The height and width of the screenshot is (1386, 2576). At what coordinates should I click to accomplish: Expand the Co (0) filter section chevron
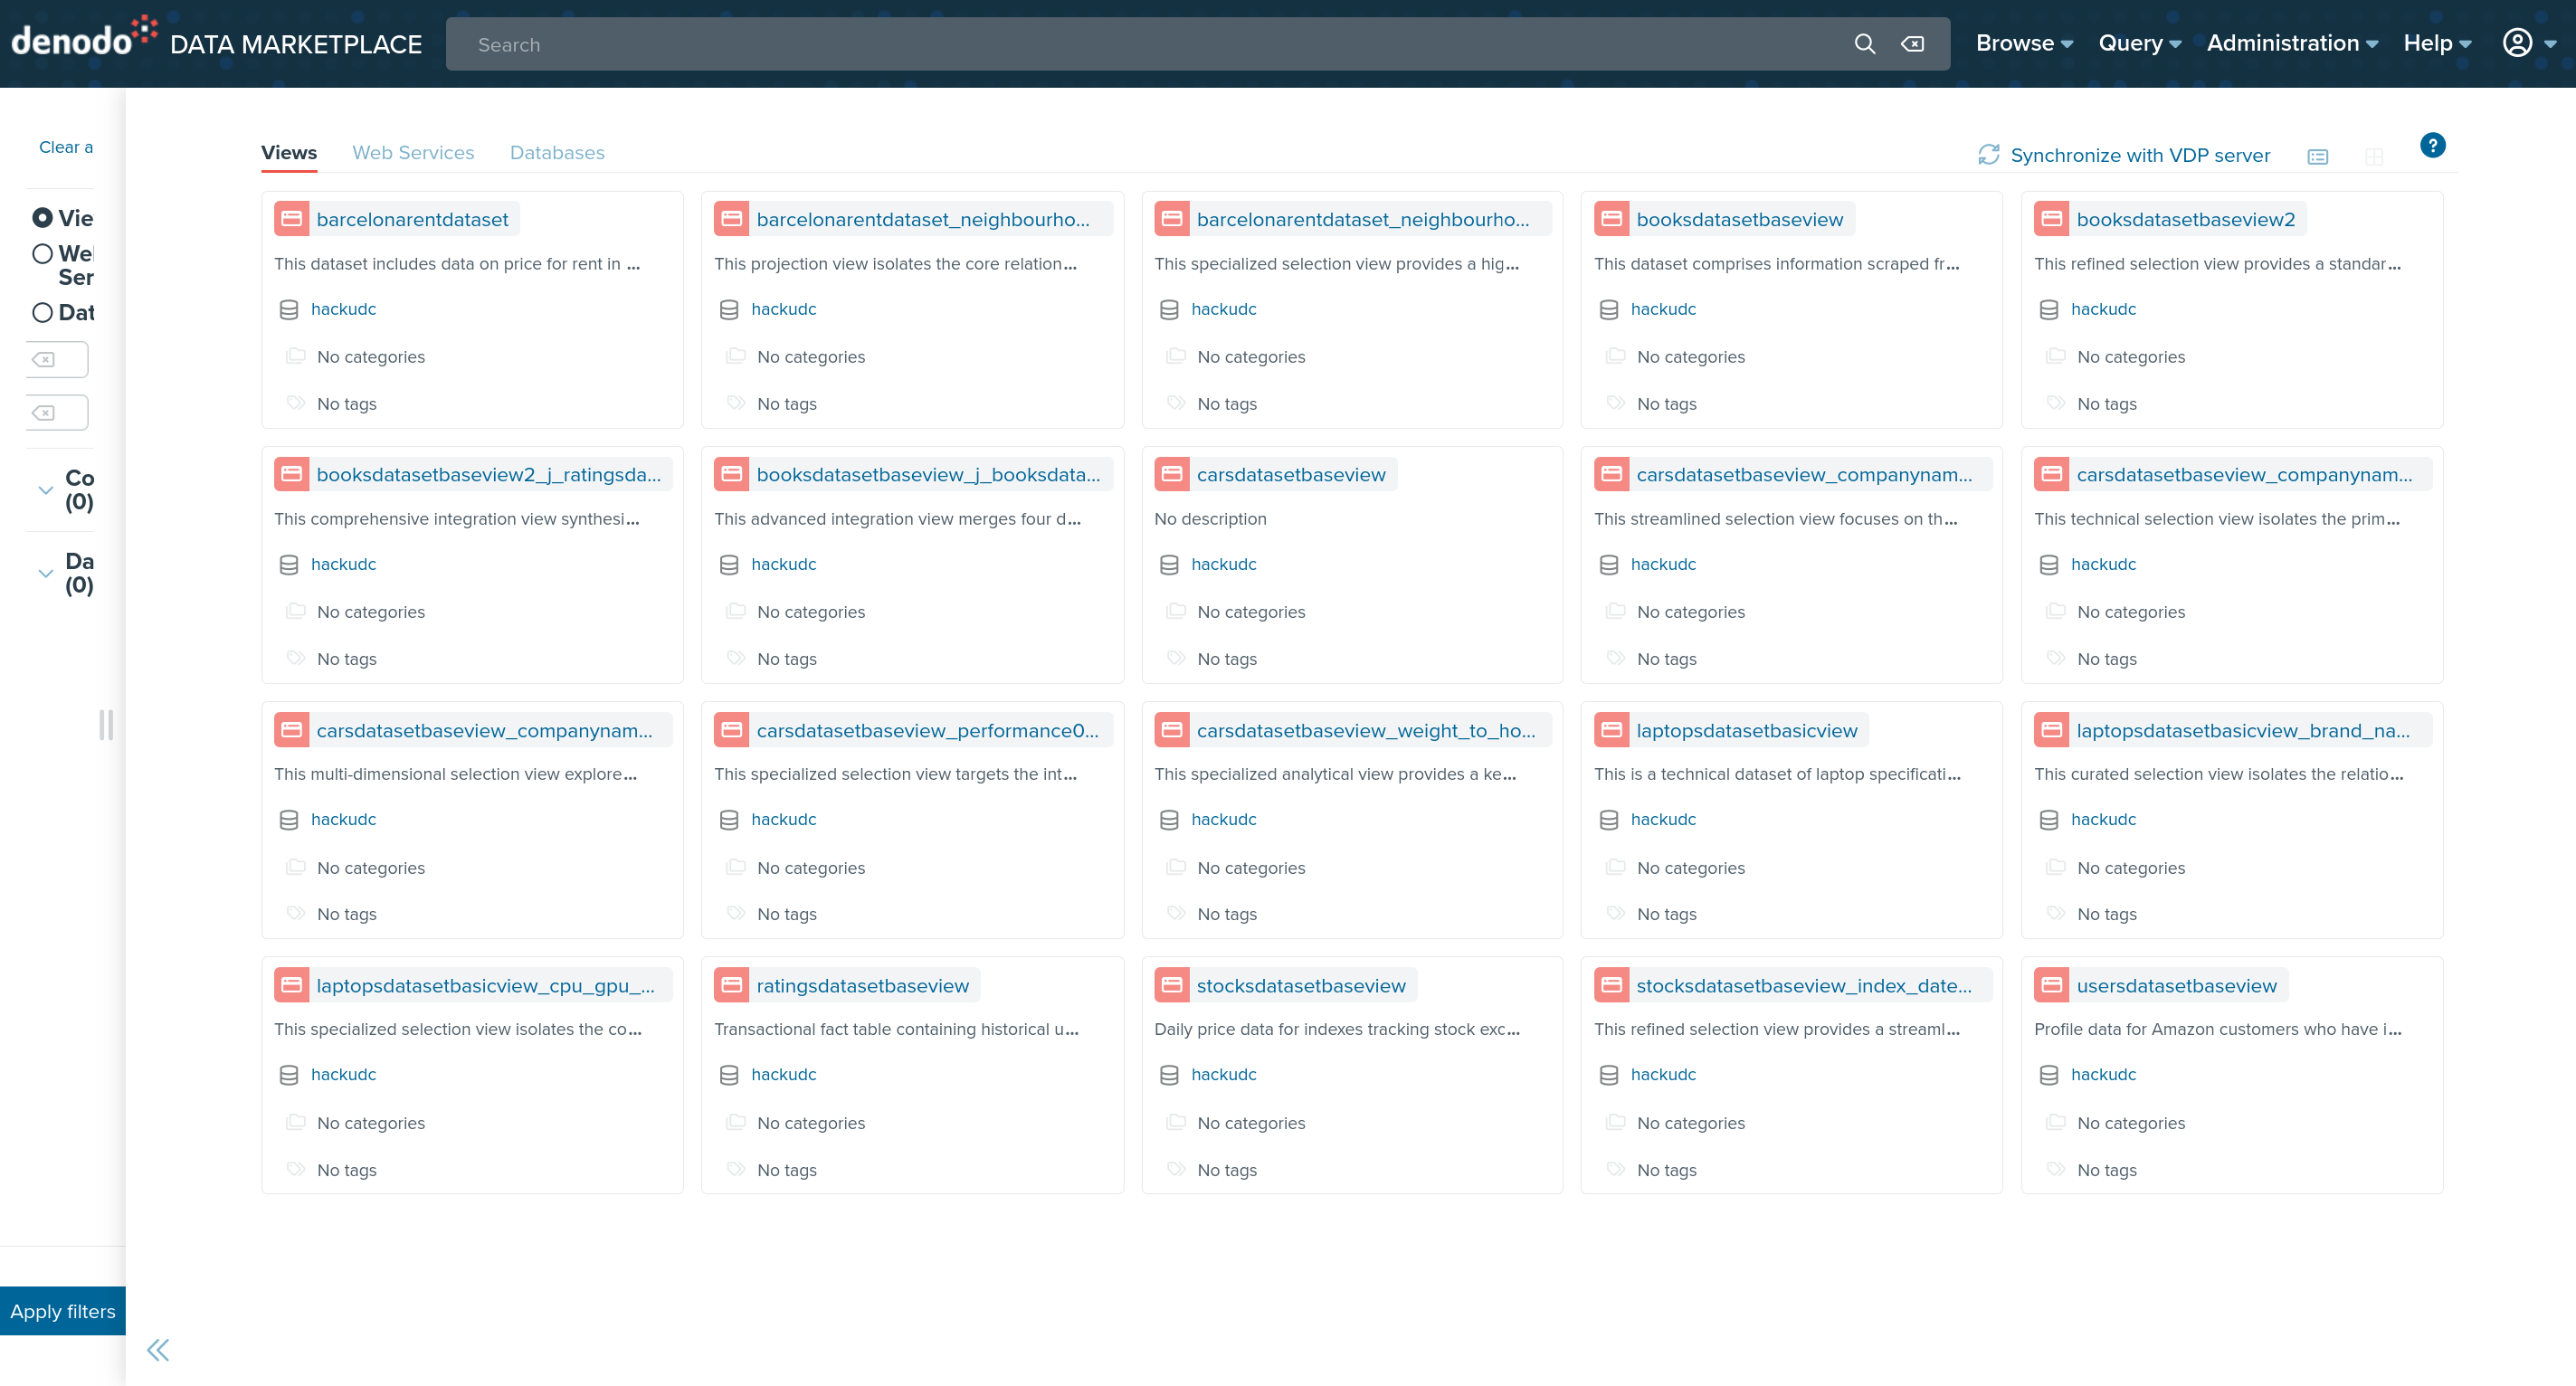(45, 490)
